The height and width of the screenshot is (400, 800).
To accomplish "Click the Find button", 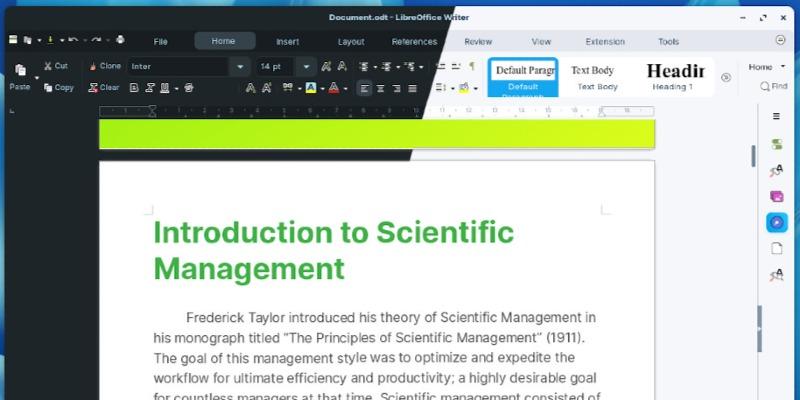I will click(774, 87).
